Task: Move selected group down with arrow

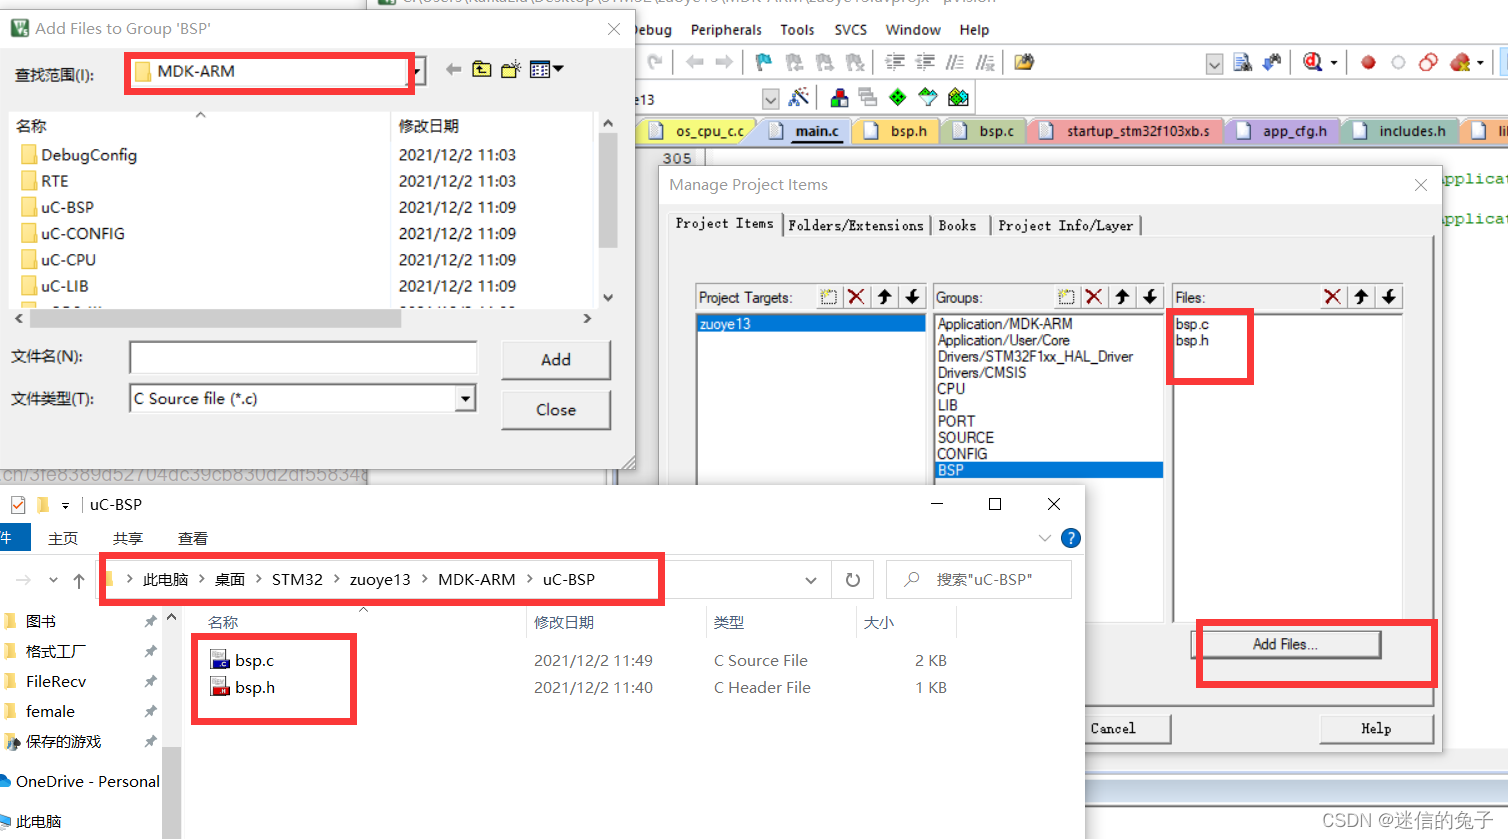Action: coord(1150,297)
